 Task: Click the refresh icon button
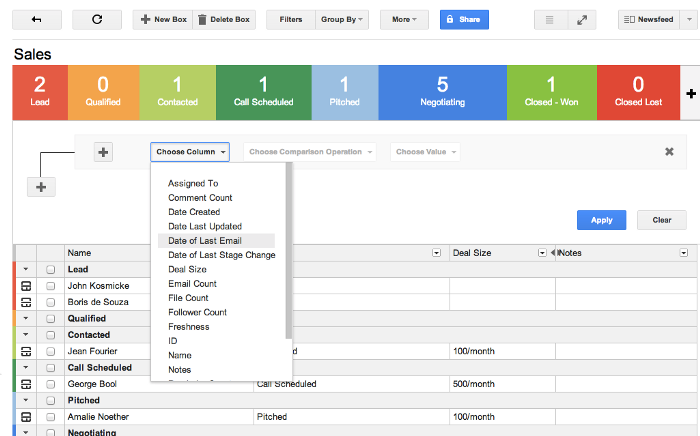pos(97,20)
